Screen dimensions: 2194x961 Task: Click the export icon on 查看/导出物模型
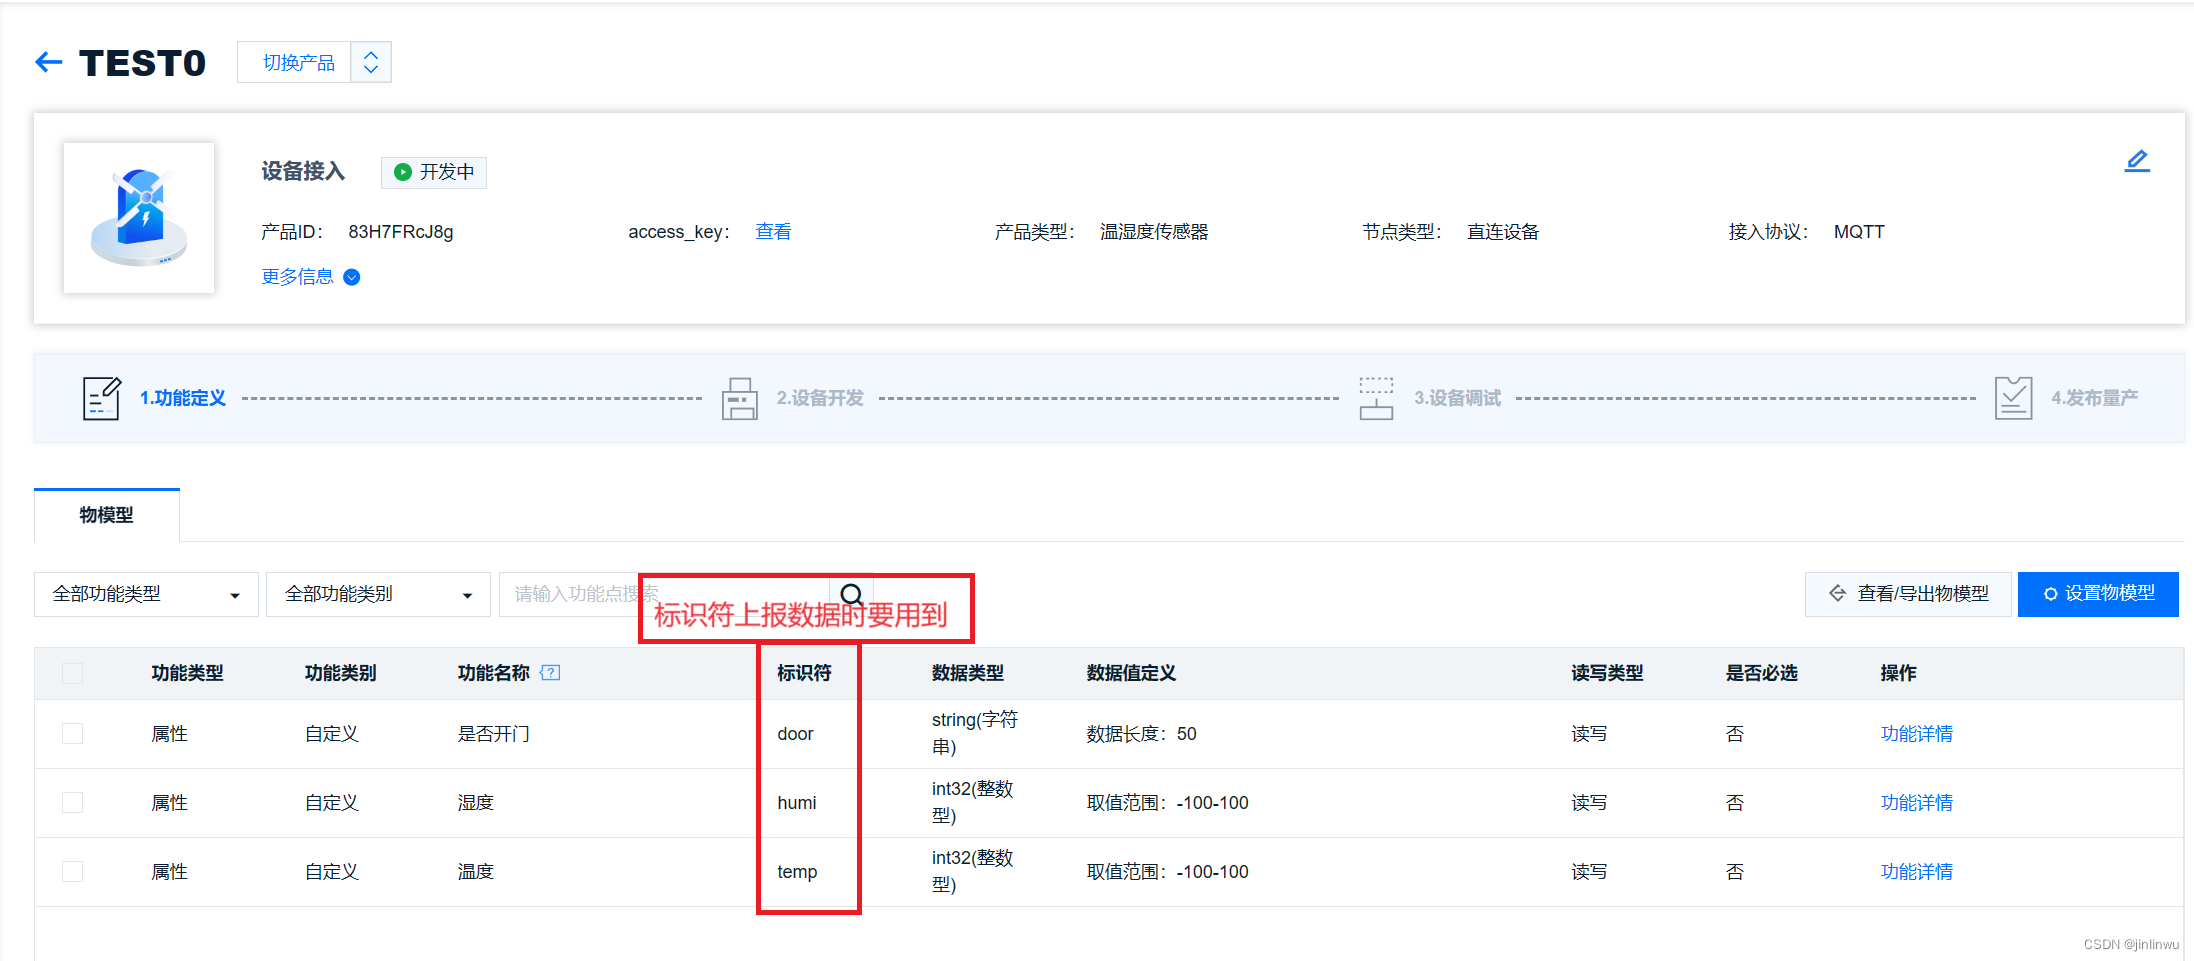point(1838,593)
